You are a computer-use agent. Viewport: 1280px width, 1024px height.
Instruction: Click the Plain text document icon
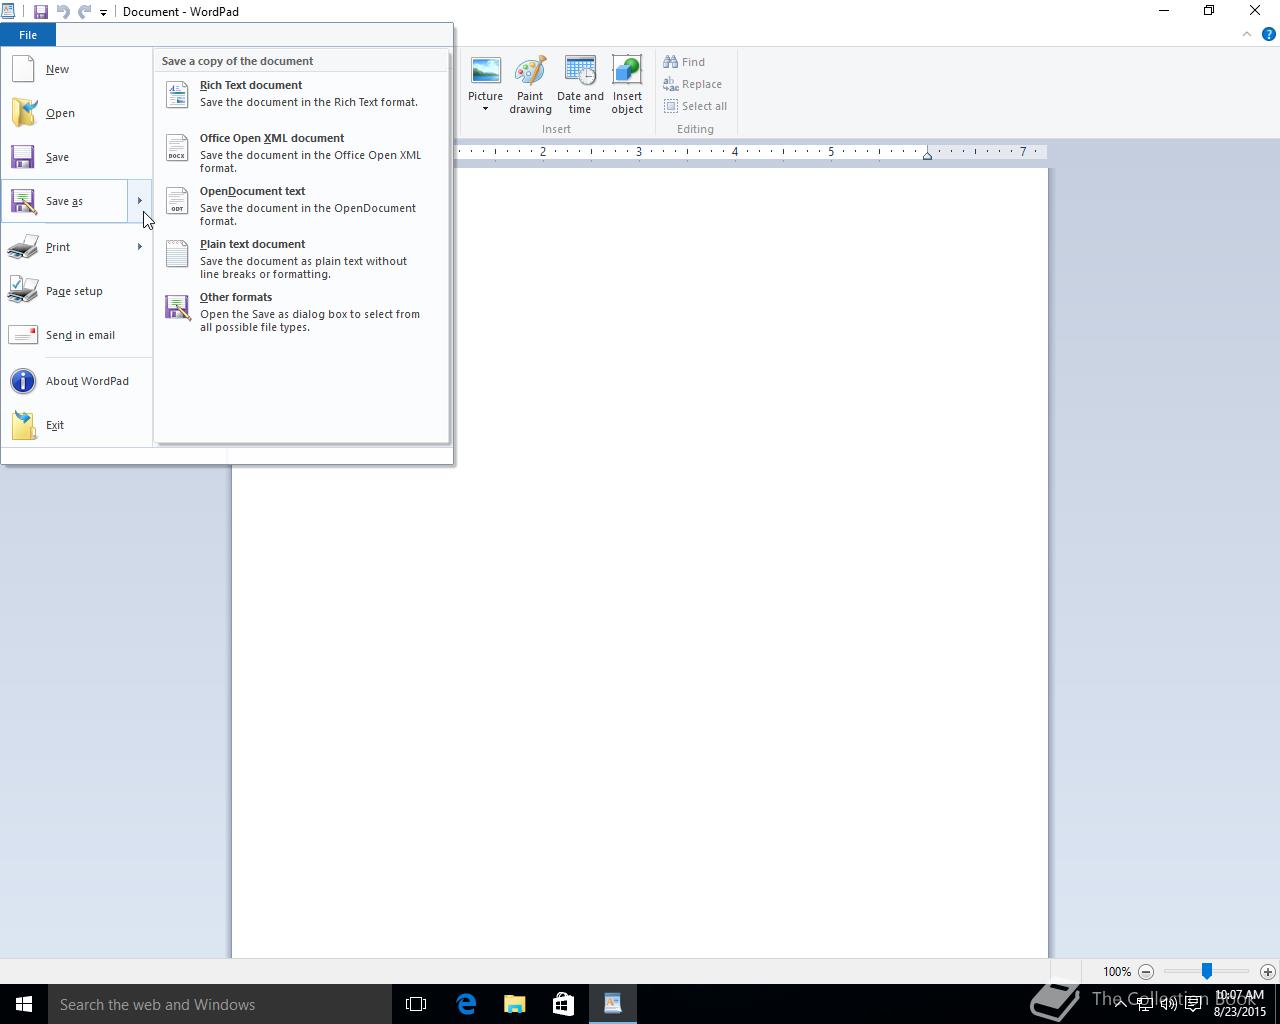click(x=177, y=253)
